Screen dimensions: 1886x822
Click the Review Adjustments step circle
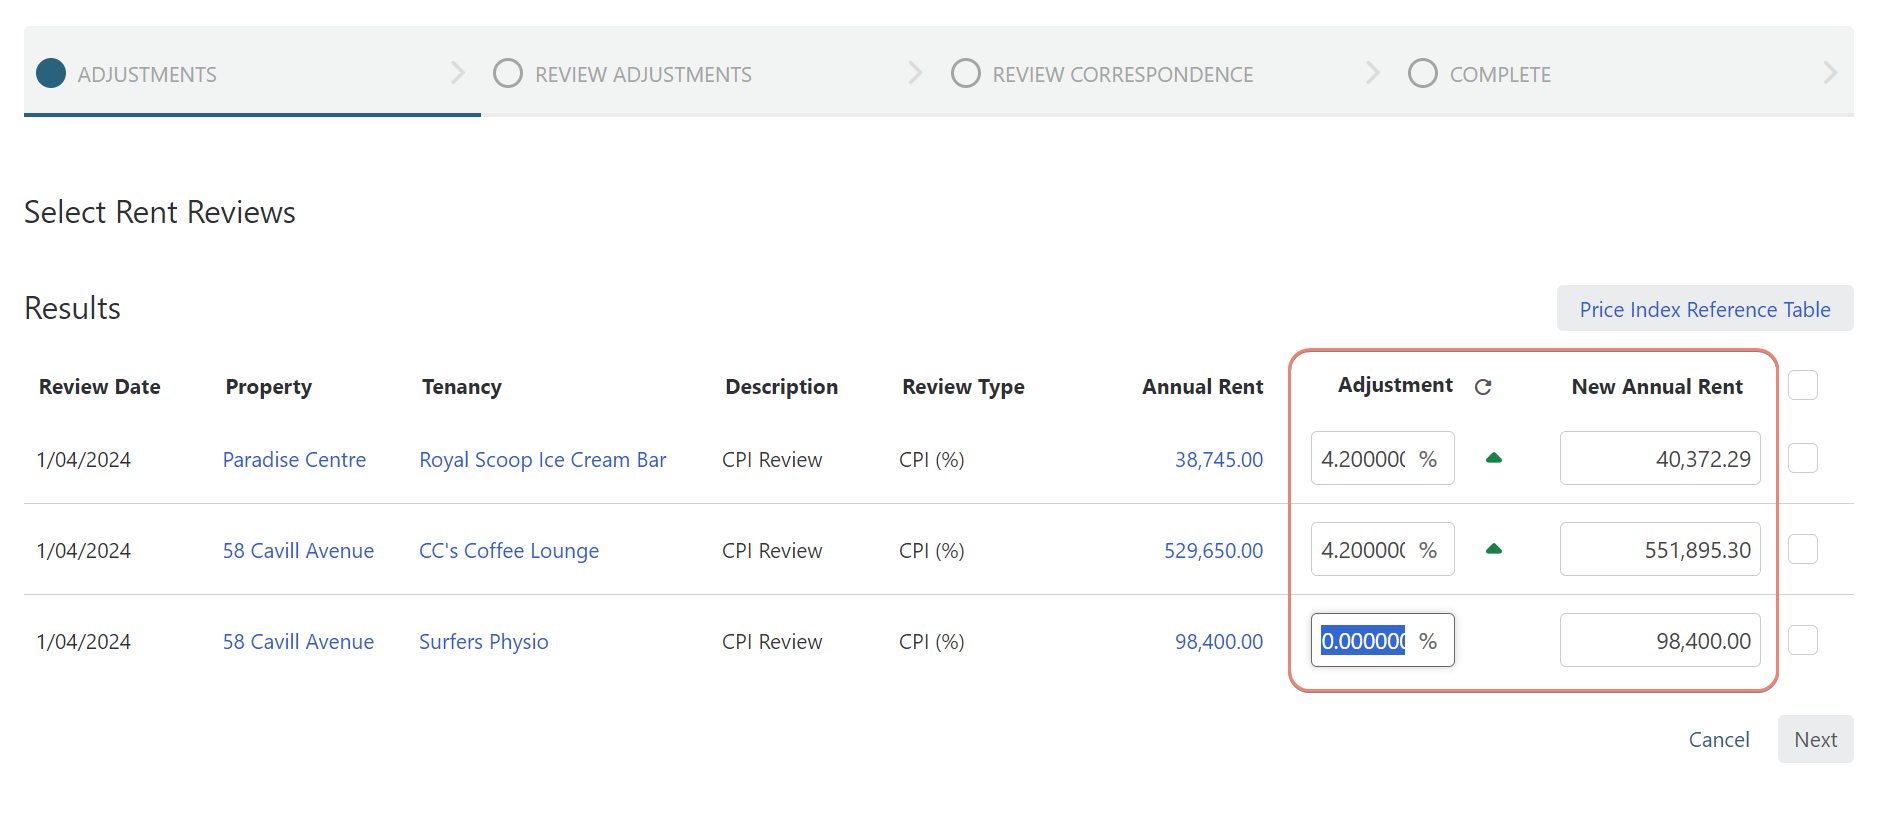[508, 73]
